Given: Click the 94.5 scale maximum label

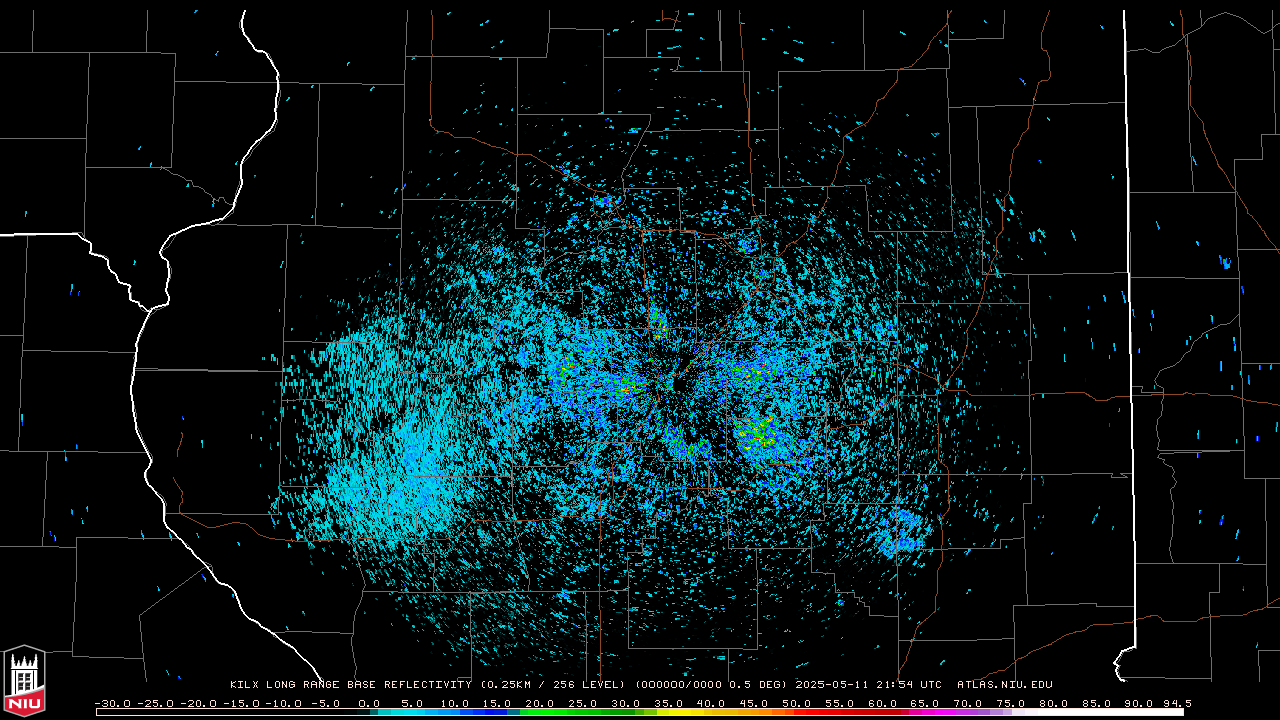Looking at the screenshot, I should (x=1178, y=703).
